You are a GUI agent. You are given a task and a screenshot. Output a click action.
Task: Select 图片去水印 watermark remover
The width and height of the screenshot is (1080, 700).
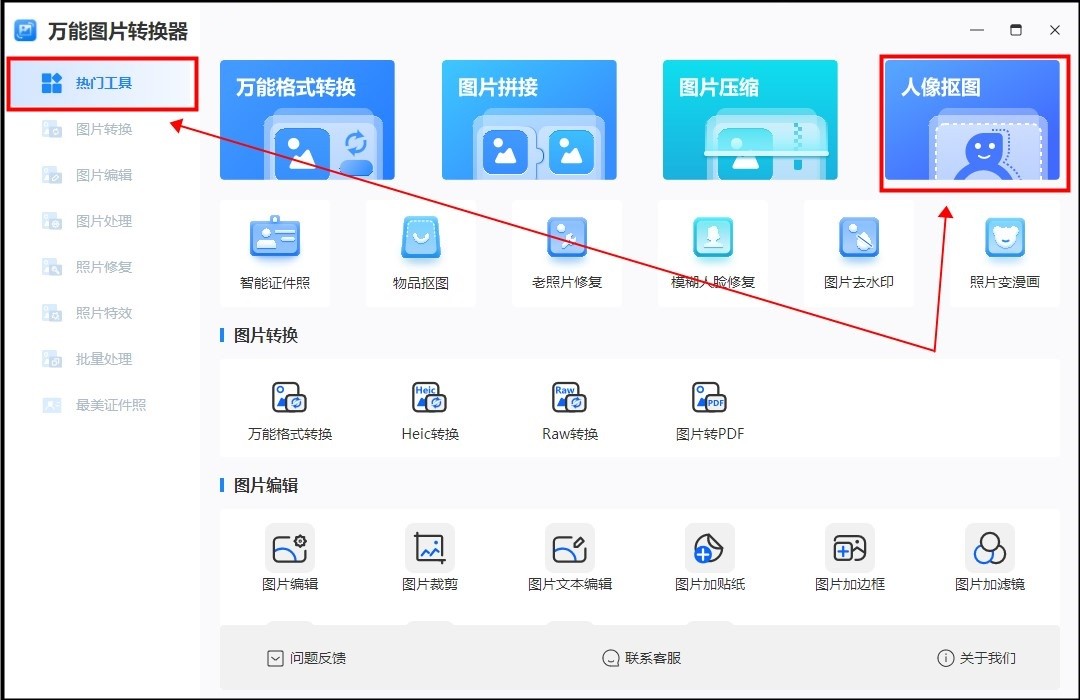858,250
